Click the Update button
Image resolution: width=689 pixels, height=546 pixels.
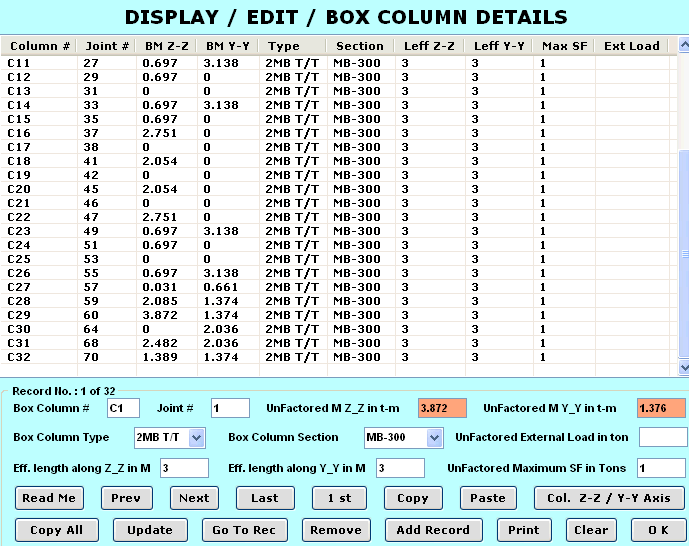point(150,530)
